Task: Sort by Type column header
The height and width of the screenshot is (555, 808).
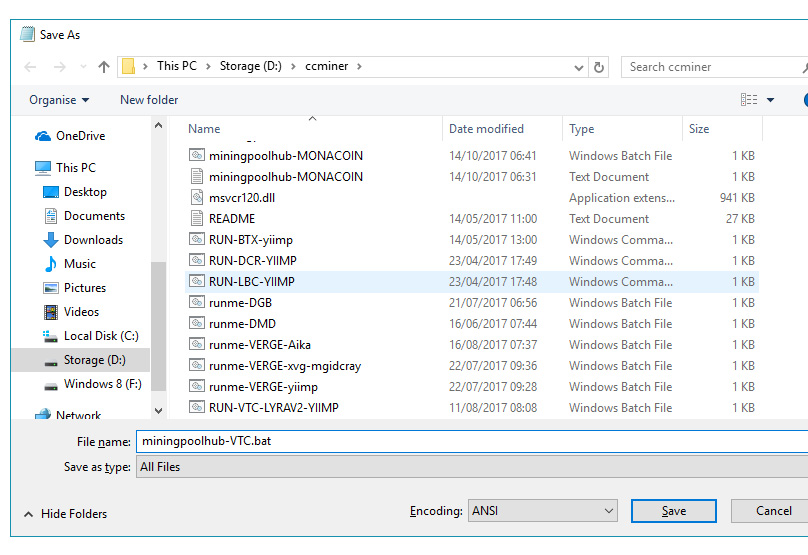Action: coord(581,129)
